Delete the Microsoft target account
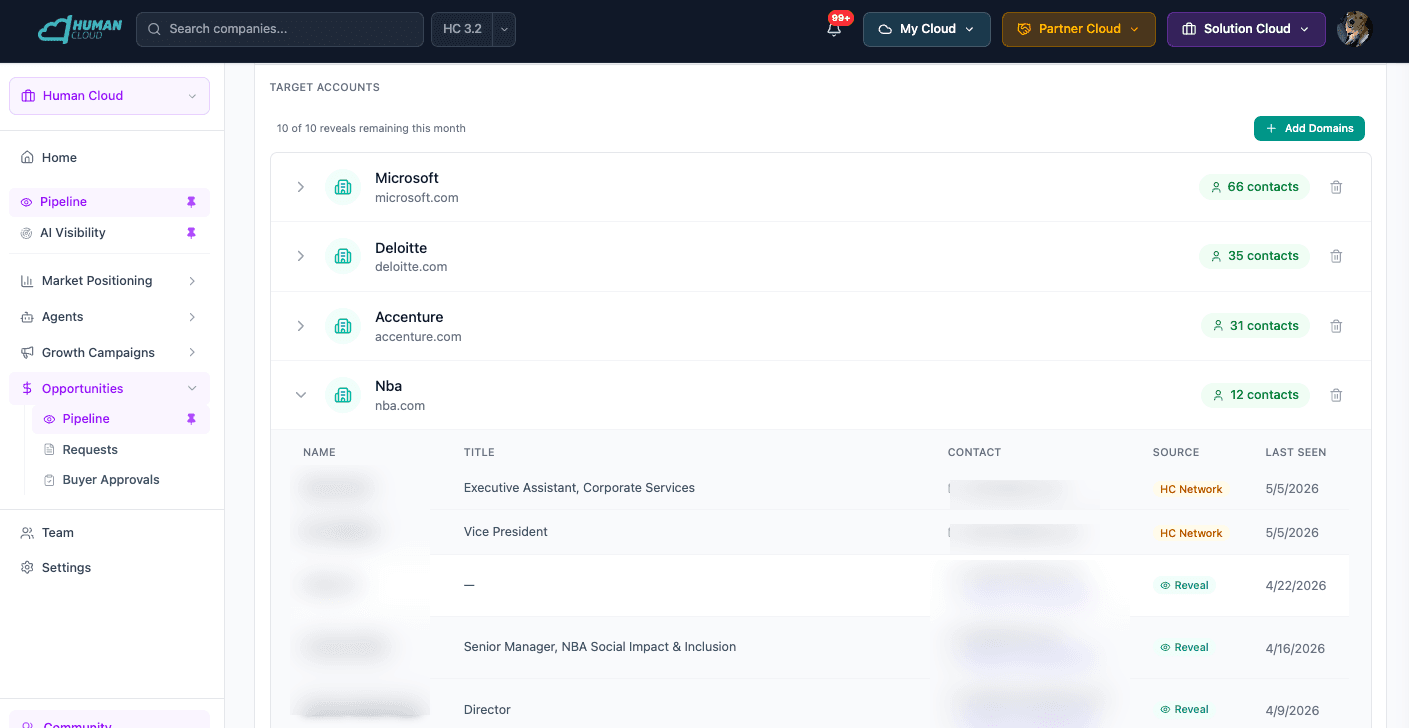The width and height of the screenshot is (1409, 728). click(1336, 187)
